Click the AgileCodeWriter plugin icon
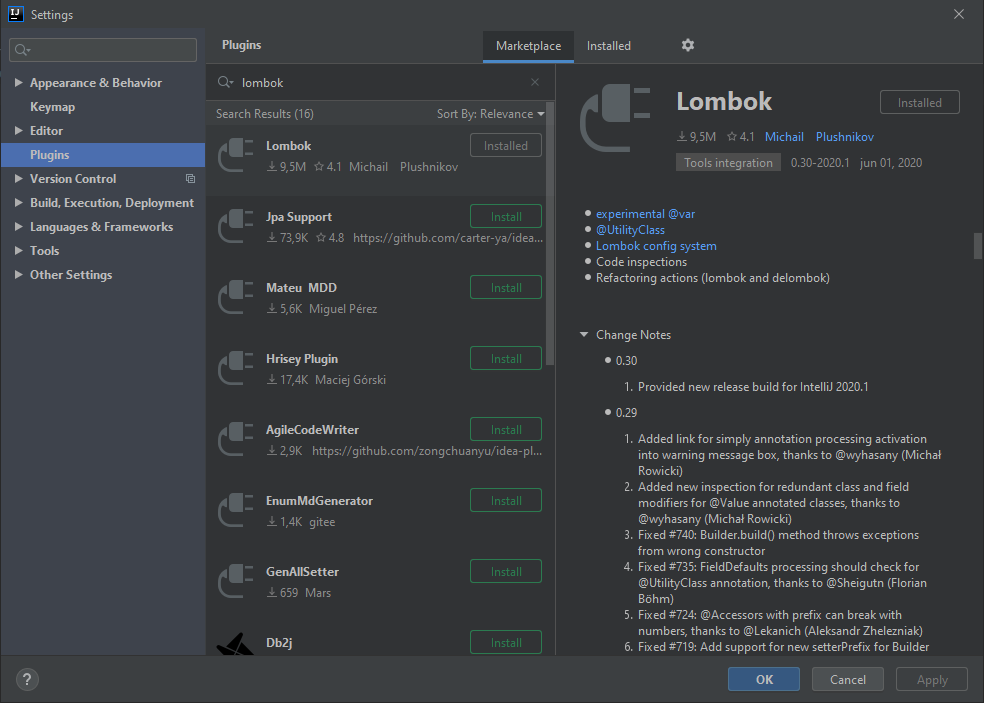 coord(235,439)
